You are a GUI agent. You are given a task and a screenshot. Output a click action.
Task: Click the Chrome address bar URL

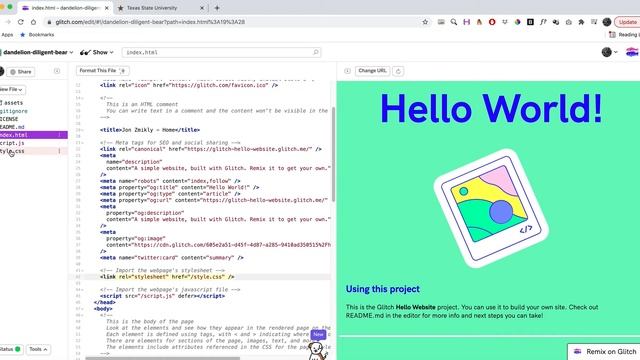pyautogui.click(x=150, y=22)
